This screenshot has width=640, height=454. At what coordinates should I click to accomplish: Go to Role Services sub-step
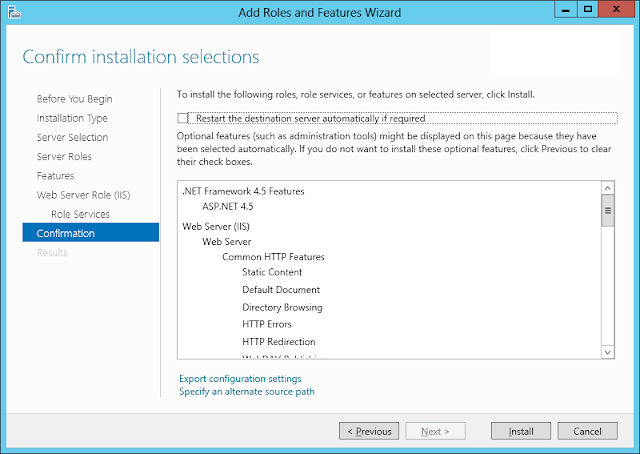pos(80,214)
